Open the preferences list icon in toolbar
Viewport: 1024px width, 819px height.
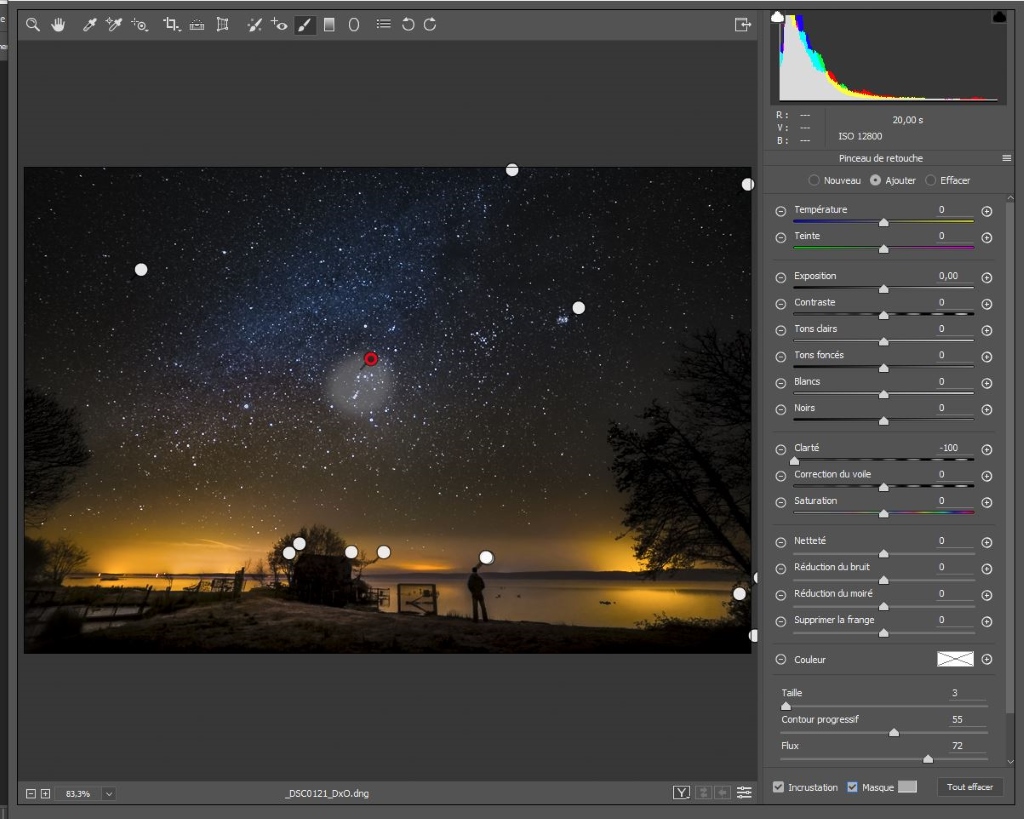pos(383,25)
